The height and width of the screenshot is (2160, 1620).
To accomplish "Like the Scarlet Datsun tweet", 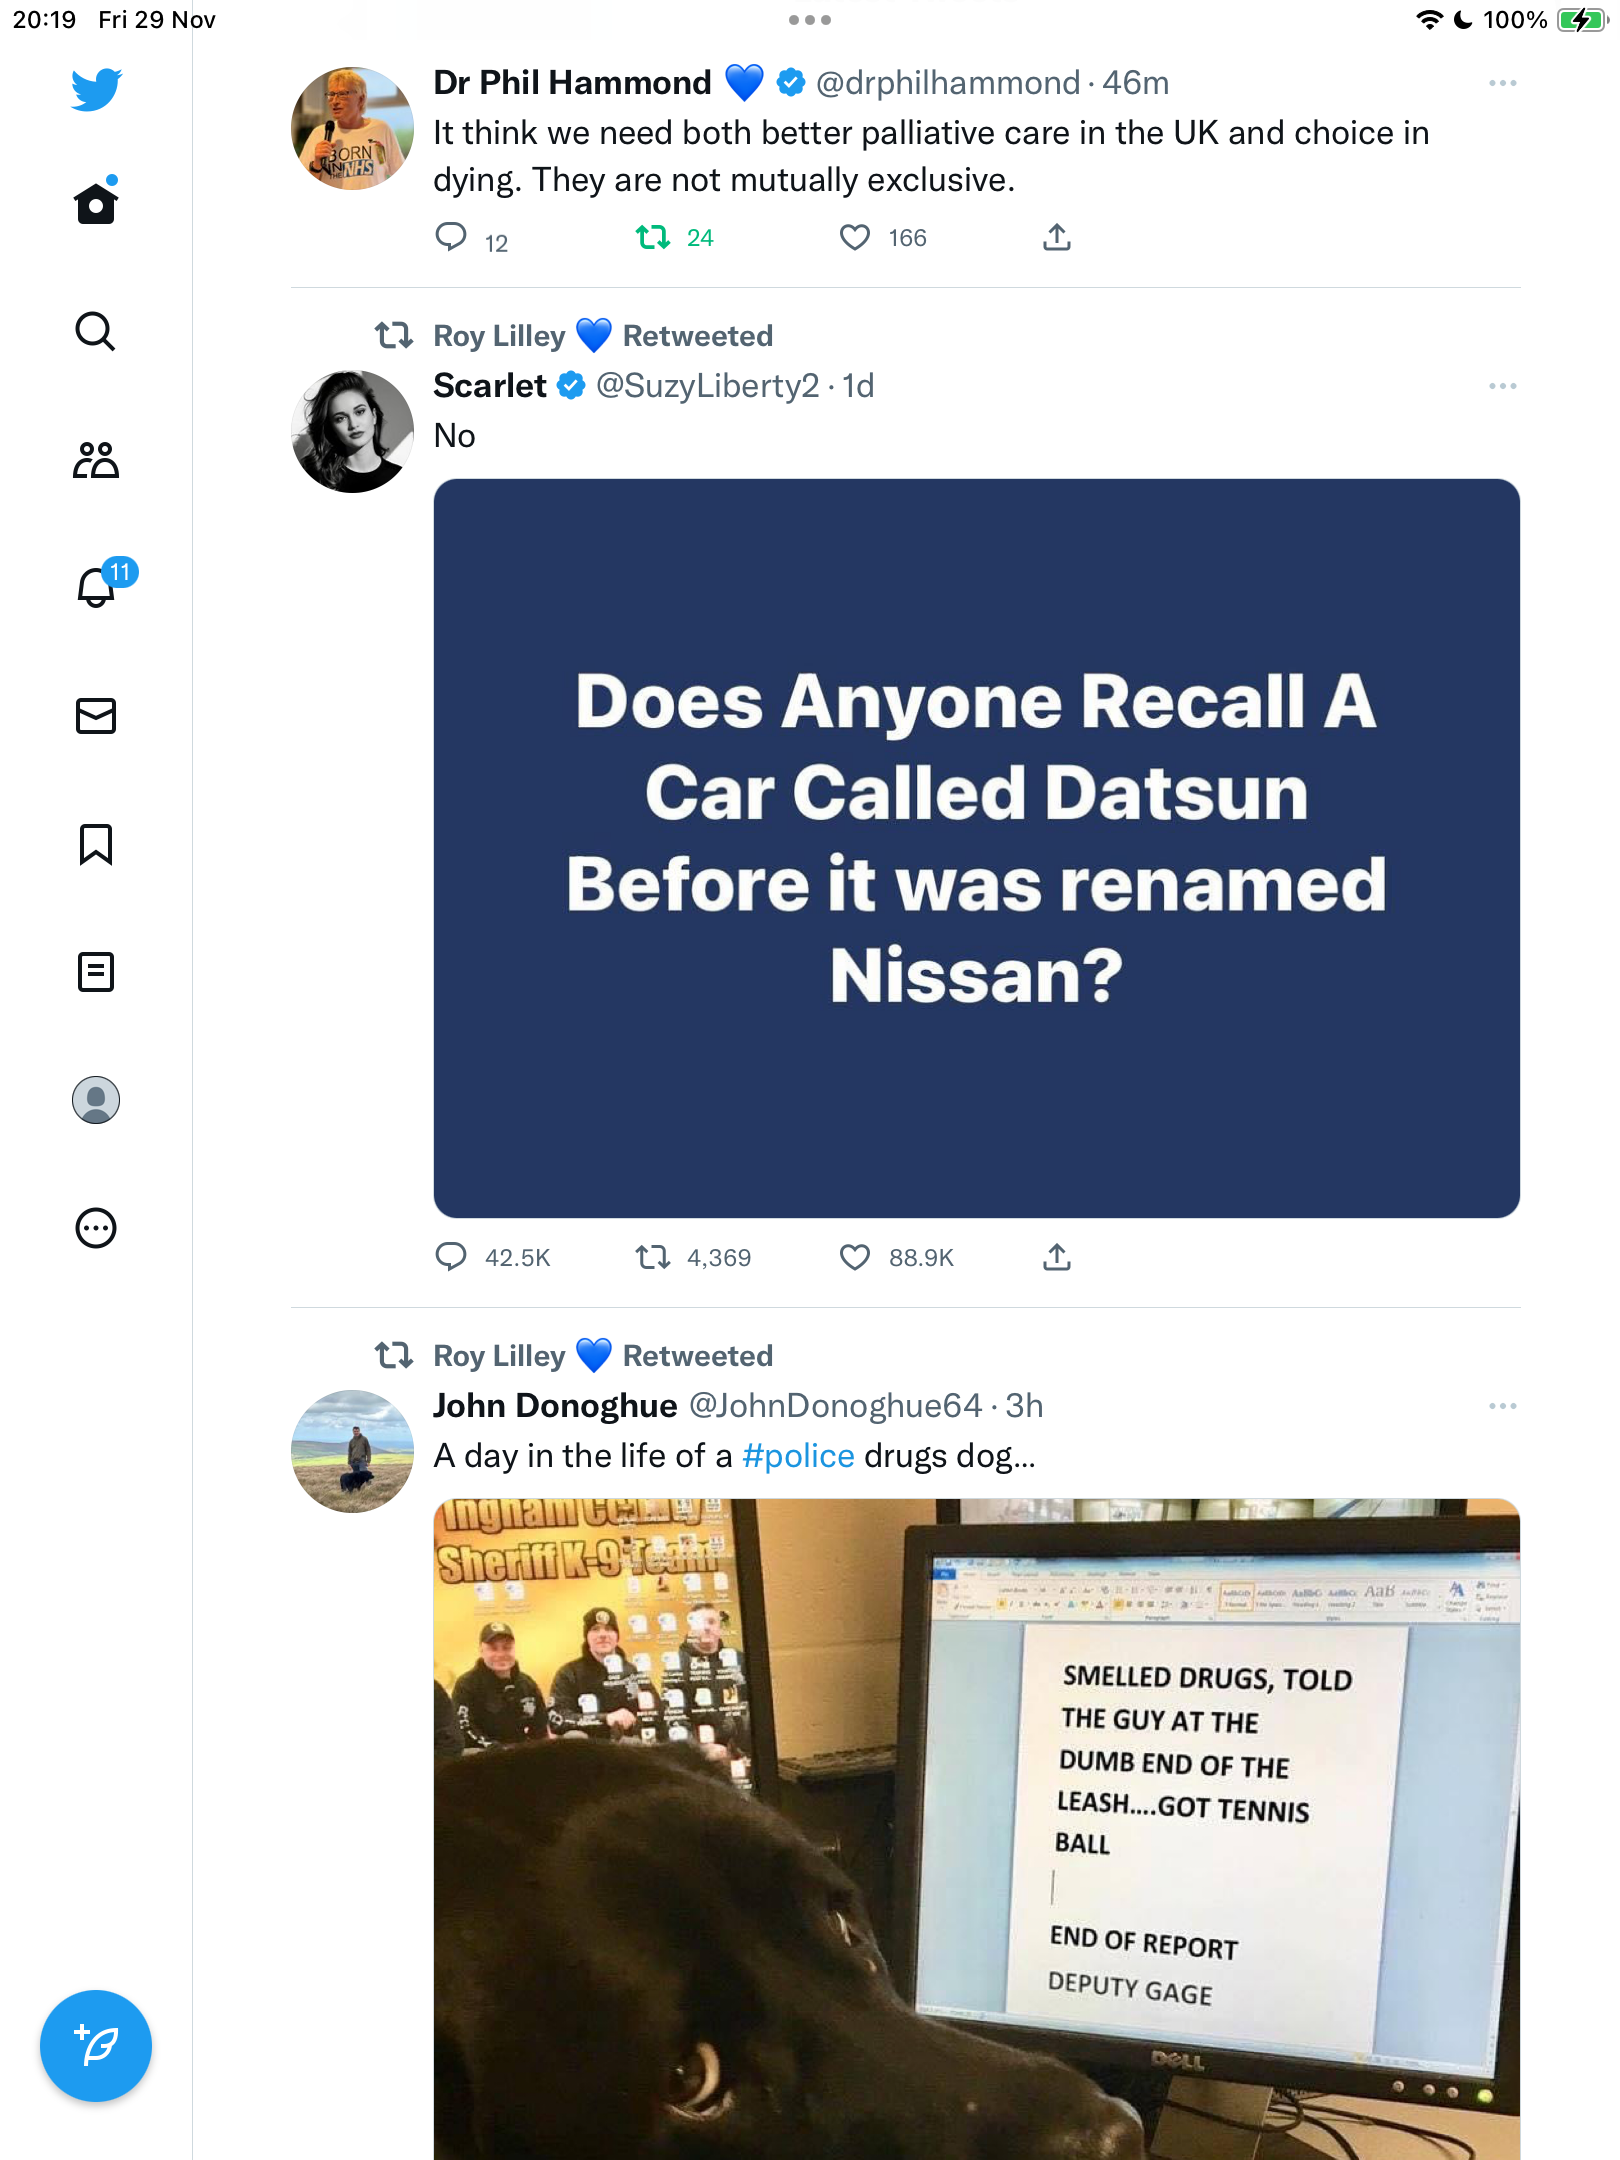I will point(855,1257).
